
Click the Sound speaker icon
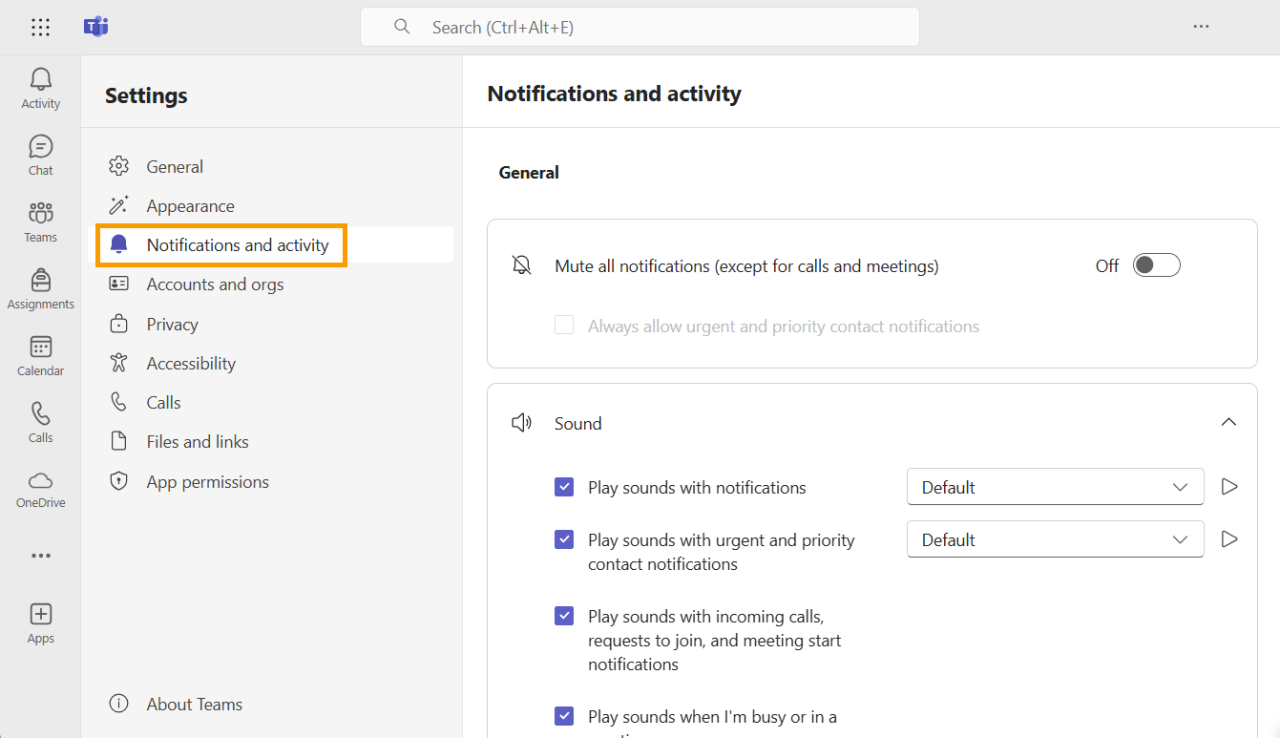coord(521,423)
